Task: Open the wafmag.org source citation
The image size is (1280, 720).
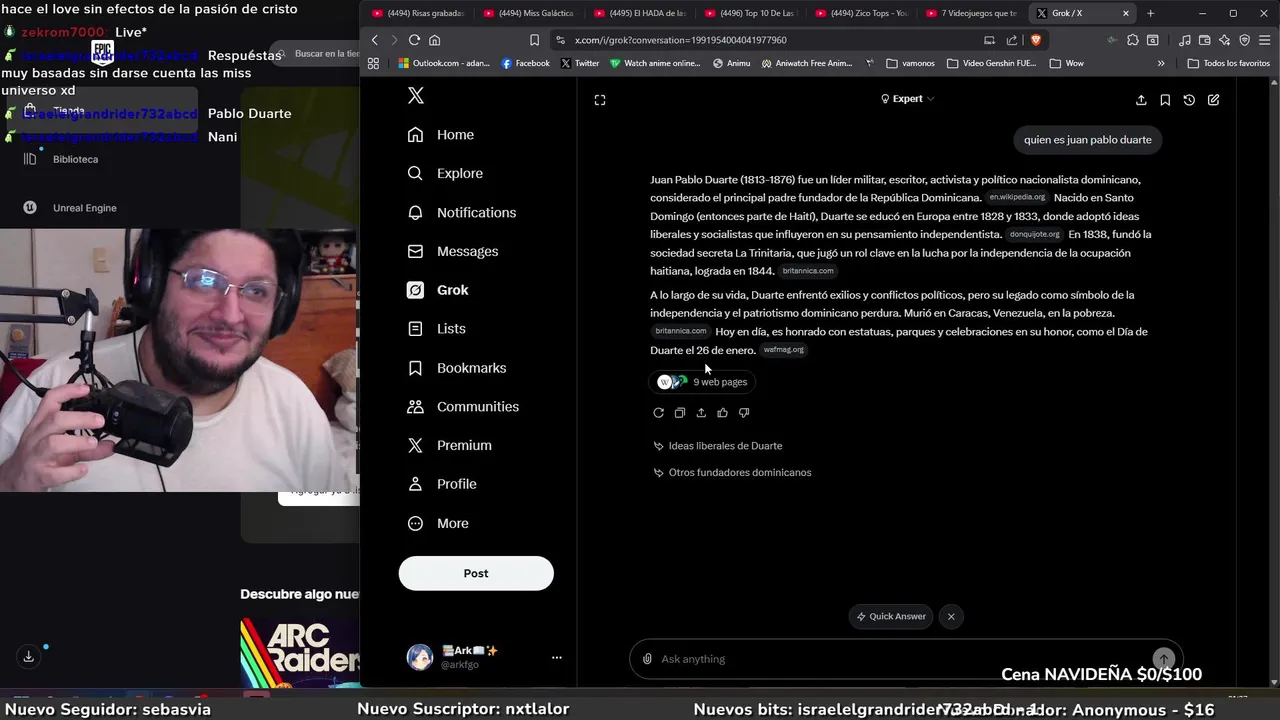Action: click(784, 350)
